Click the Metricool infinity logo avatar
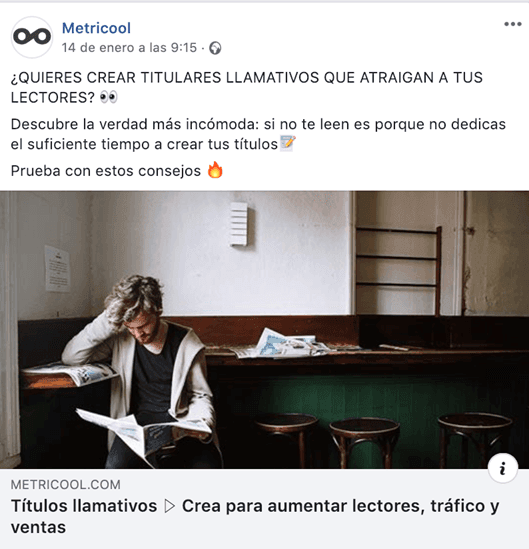Viewport: 529px width, 549px height. [x=32, y=37]
